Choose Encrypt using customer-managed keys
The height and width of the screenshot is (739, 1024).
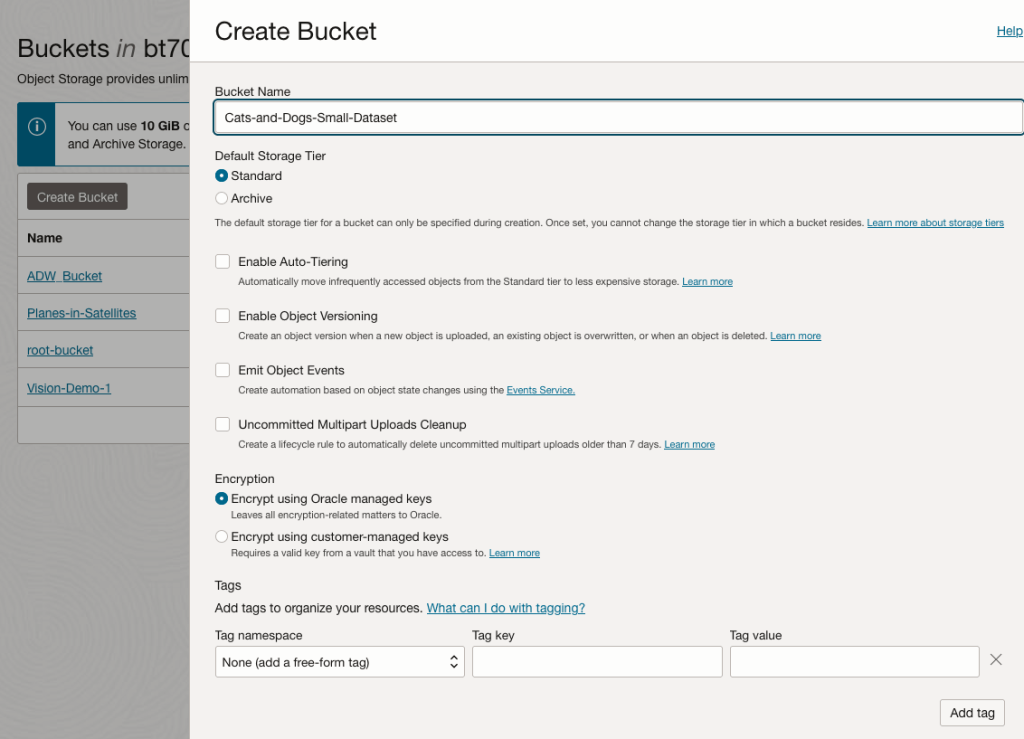pos(222,537)
